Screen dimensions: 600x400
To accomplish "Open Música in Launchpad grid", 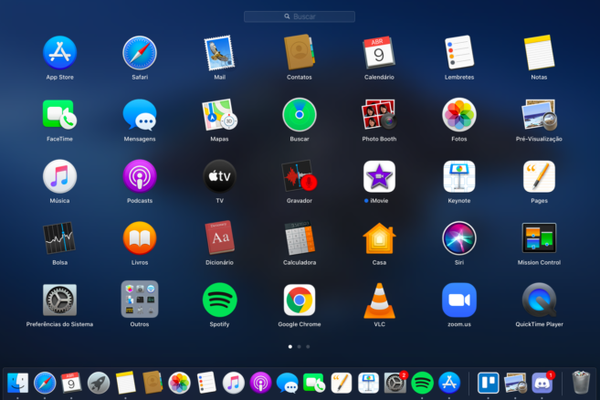I will click(60, 176).
